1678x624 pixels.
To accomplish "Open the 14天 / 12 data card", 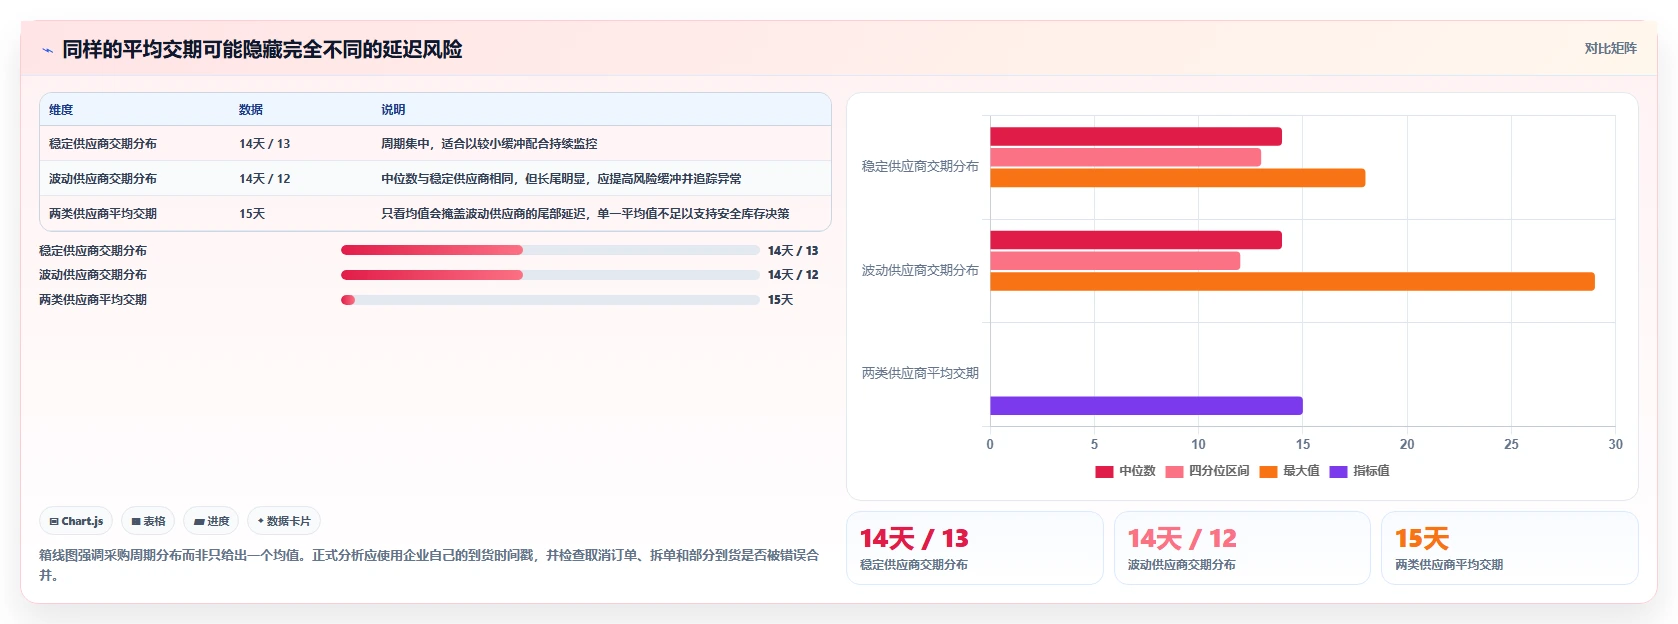I will tap(1242, 548).
